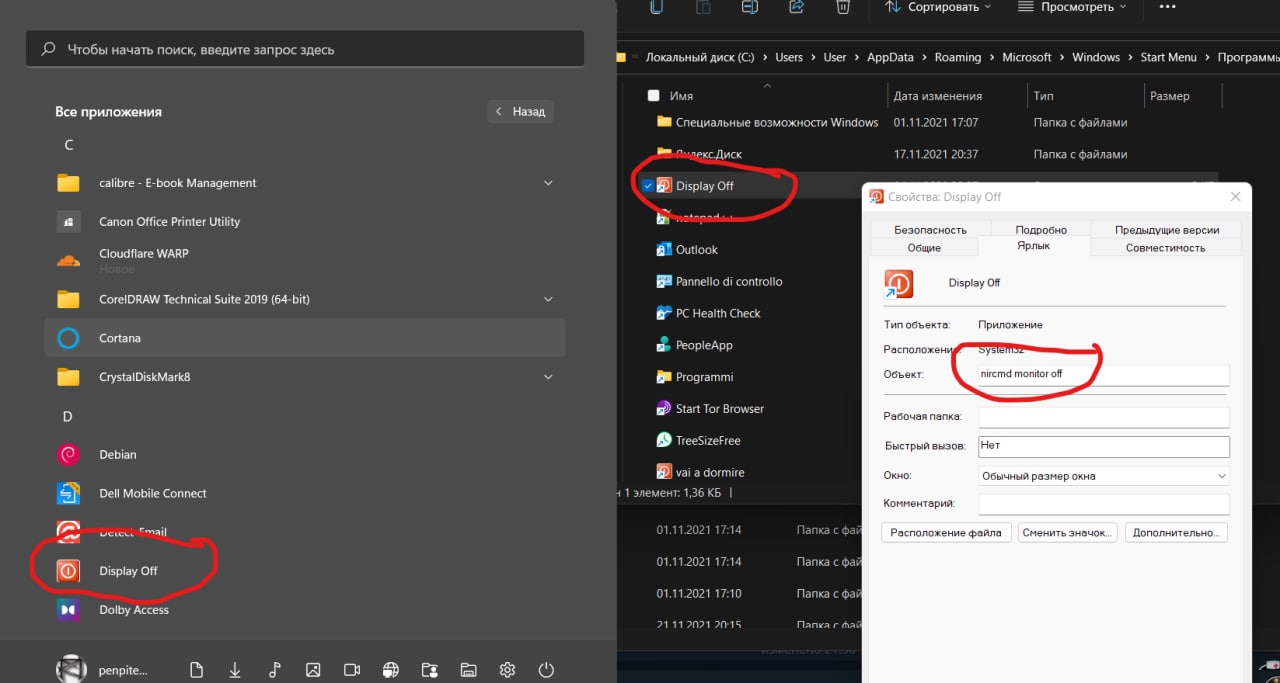1280x683 pixels.
Task: Click breadcrumb chevron after Start Menu
Action: point(1207,58)
